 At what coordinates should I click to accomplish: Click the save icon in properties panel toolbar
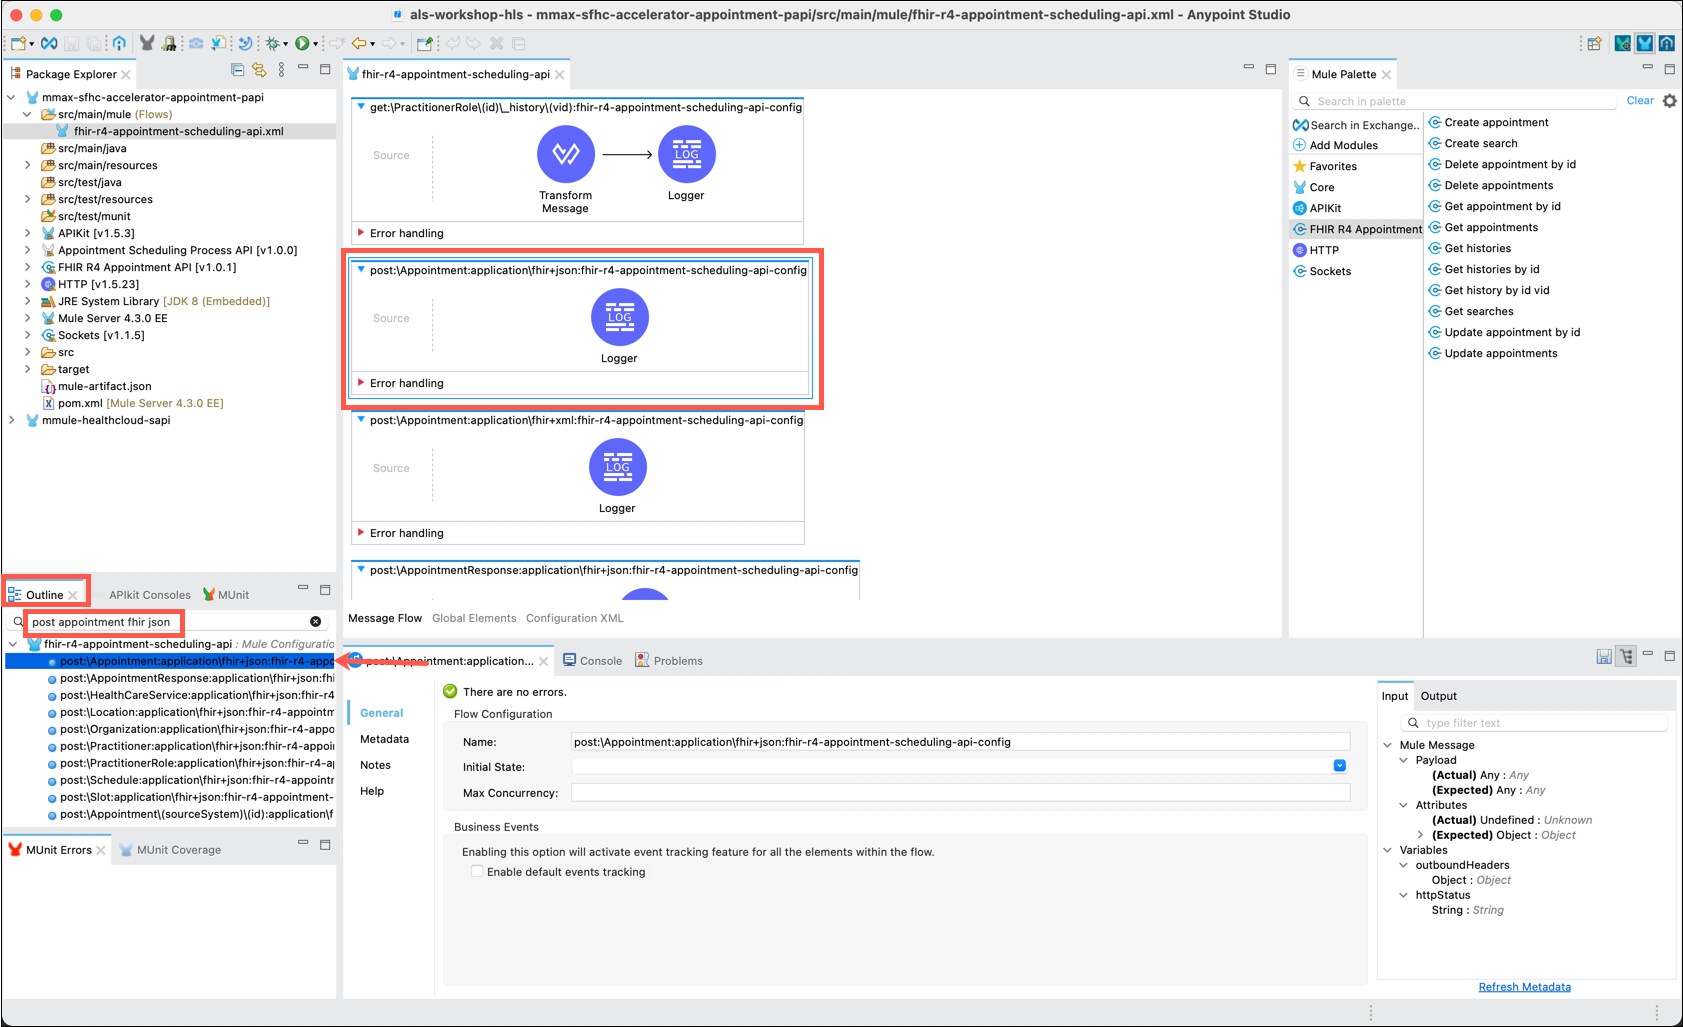[x=1604, y=656]
